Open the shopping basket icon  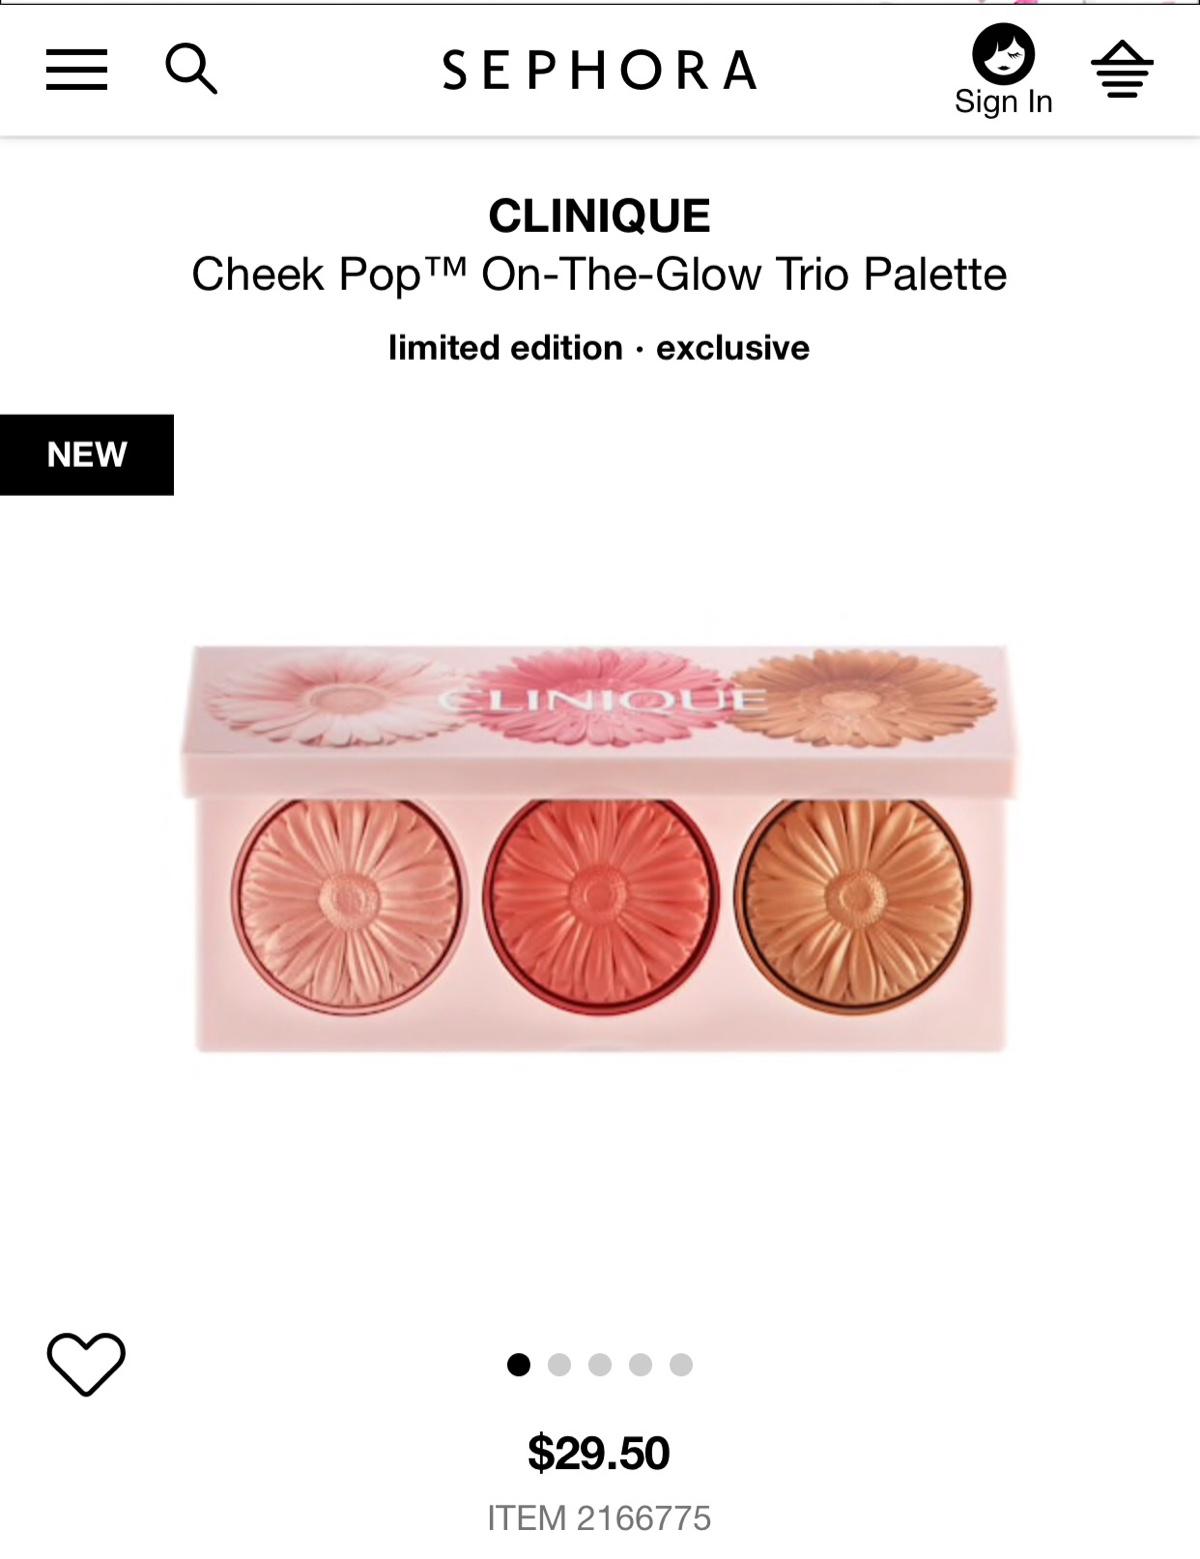tap(1122, 69)
